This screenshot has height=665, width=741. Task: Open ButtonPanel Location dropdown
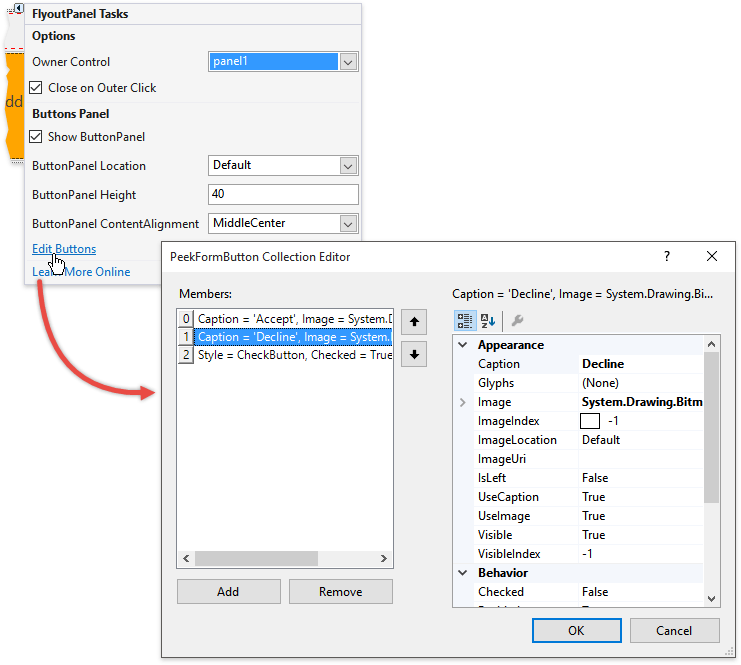[x=348, y=166]
